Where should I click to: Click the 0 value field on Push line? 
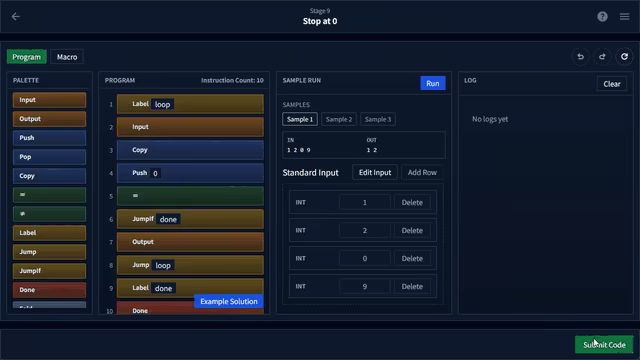[x=155, y=173]
